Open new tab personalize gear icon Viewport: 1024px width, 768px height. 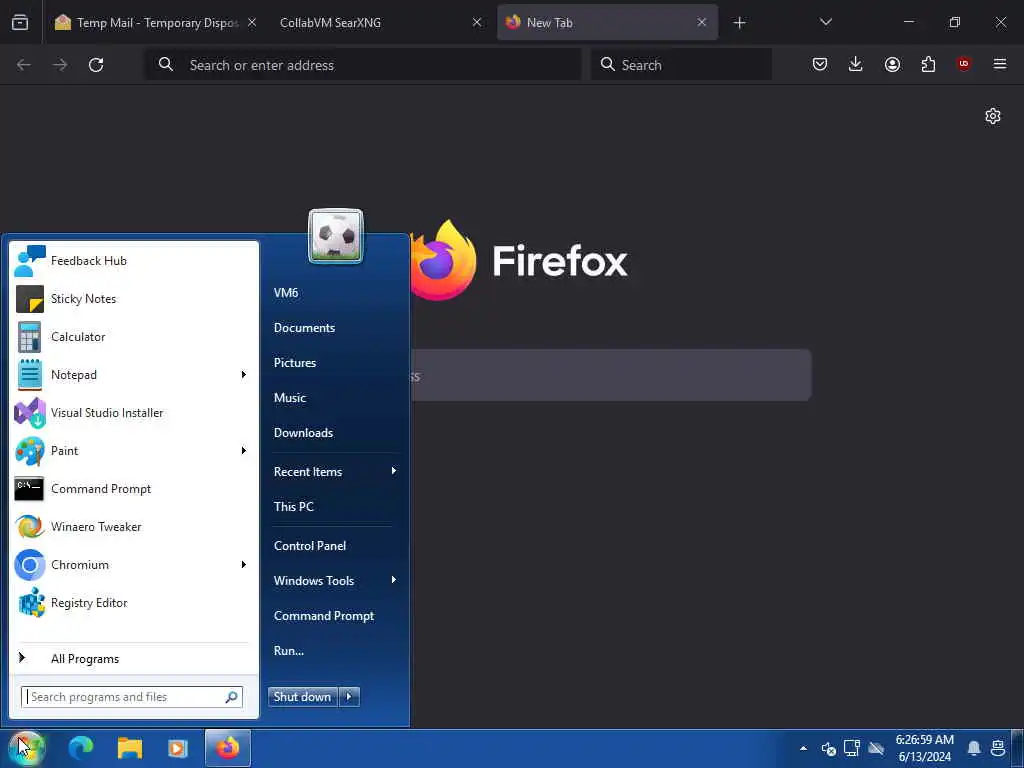point(993,116)
